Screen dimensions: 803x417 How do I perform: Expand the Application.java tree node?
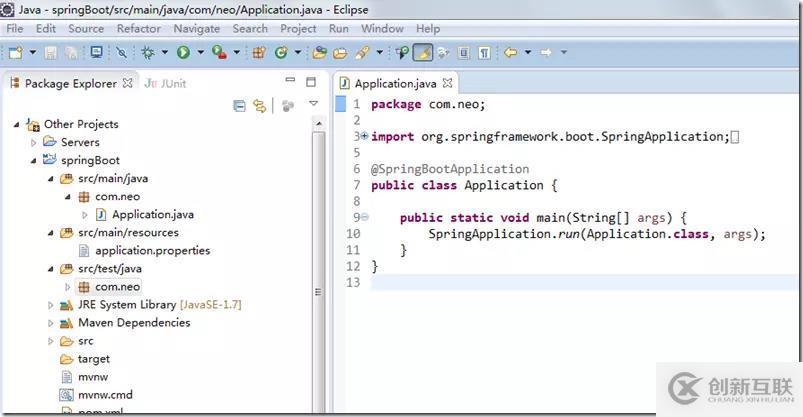tap(84, 215)
